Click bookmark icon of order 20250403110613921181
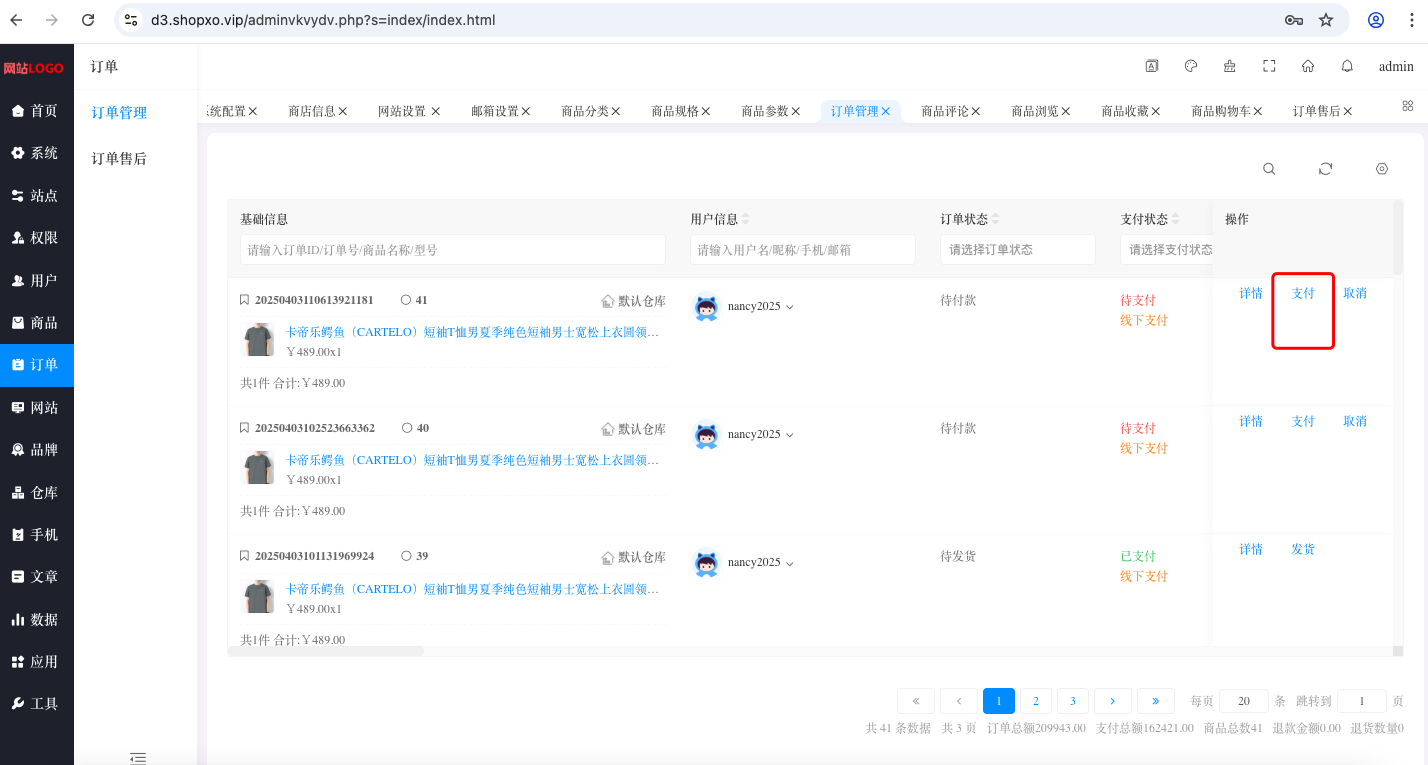Screen dimensions: 1428x765 coord(245,300)
